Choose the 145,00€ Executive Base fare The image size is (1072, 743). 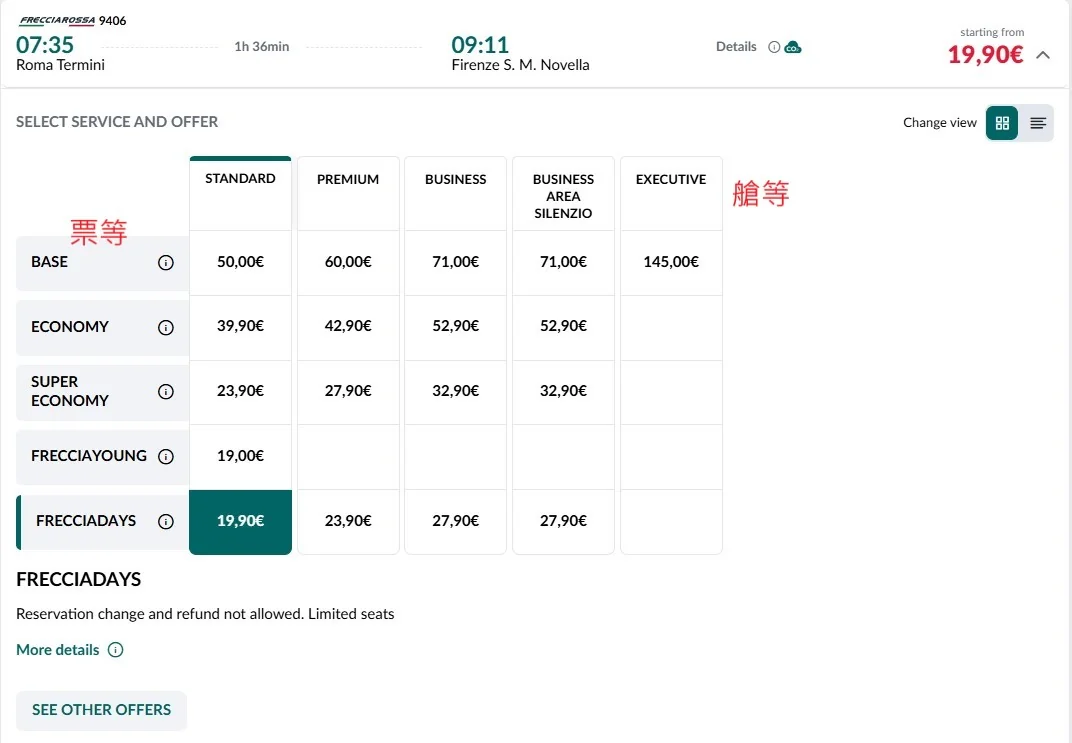tap(671, 262)
